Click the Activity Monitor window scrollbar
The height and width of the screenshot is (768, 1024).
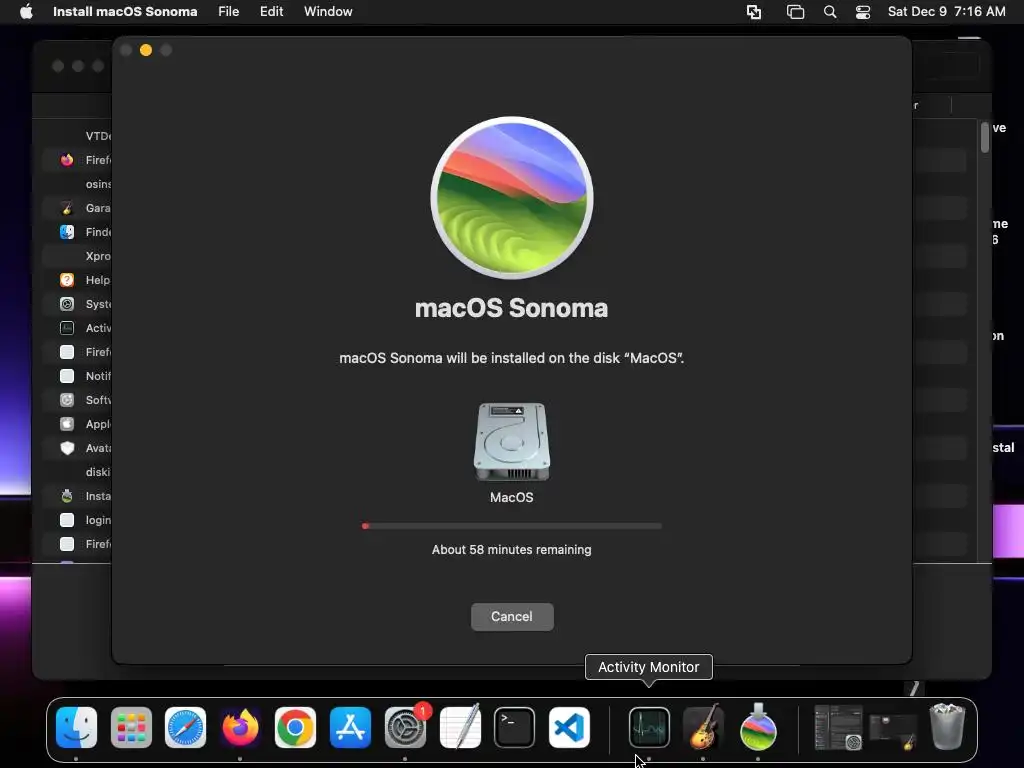point(985,138)
